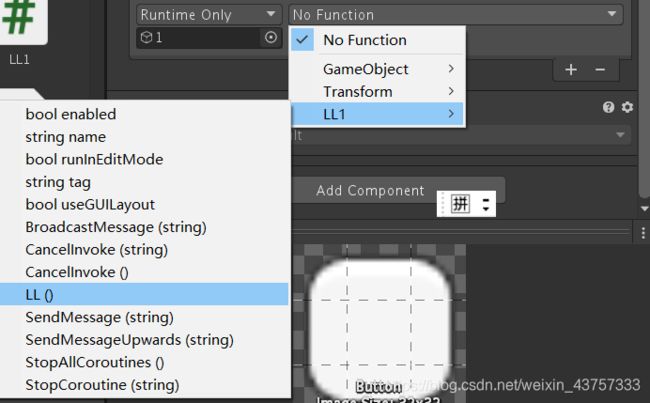Click the Button sprite preview thumbnail

click(380, 328)
